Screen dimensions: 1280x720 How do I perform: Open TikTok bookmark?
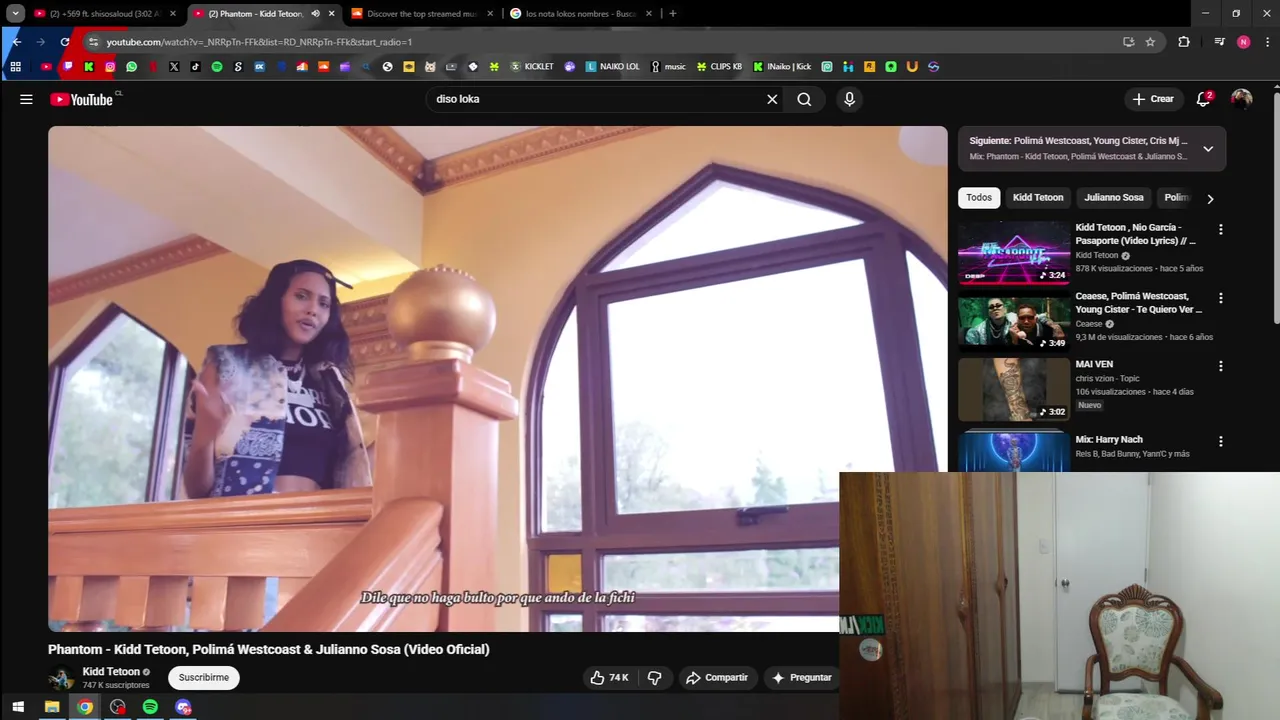tap(195, 67)
